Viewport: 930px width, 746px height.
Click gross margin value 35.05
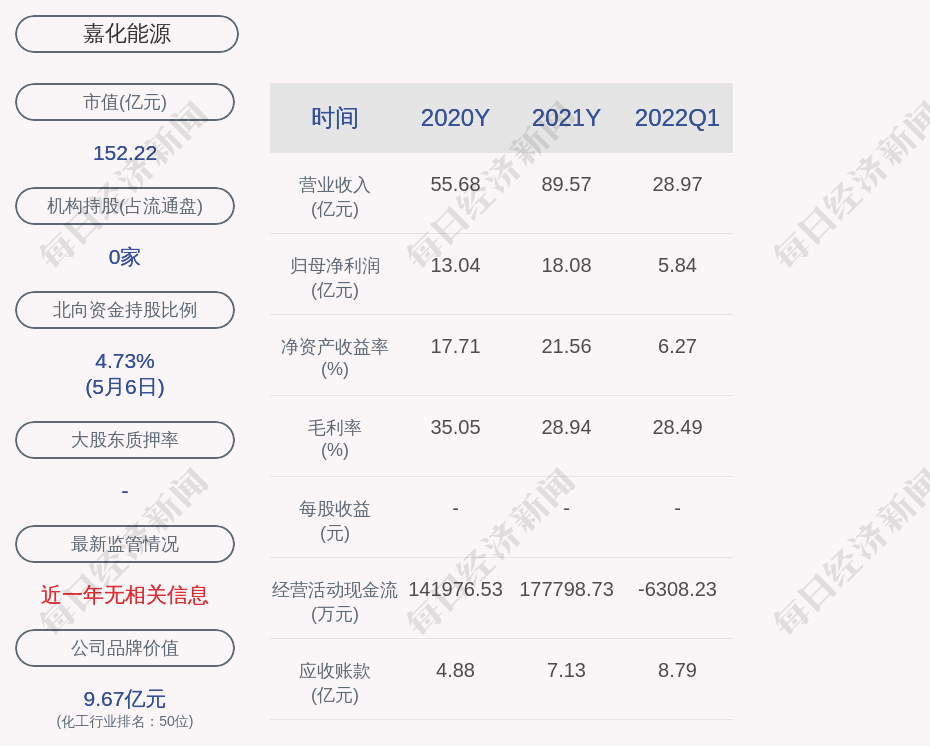(x=456, y=428)
